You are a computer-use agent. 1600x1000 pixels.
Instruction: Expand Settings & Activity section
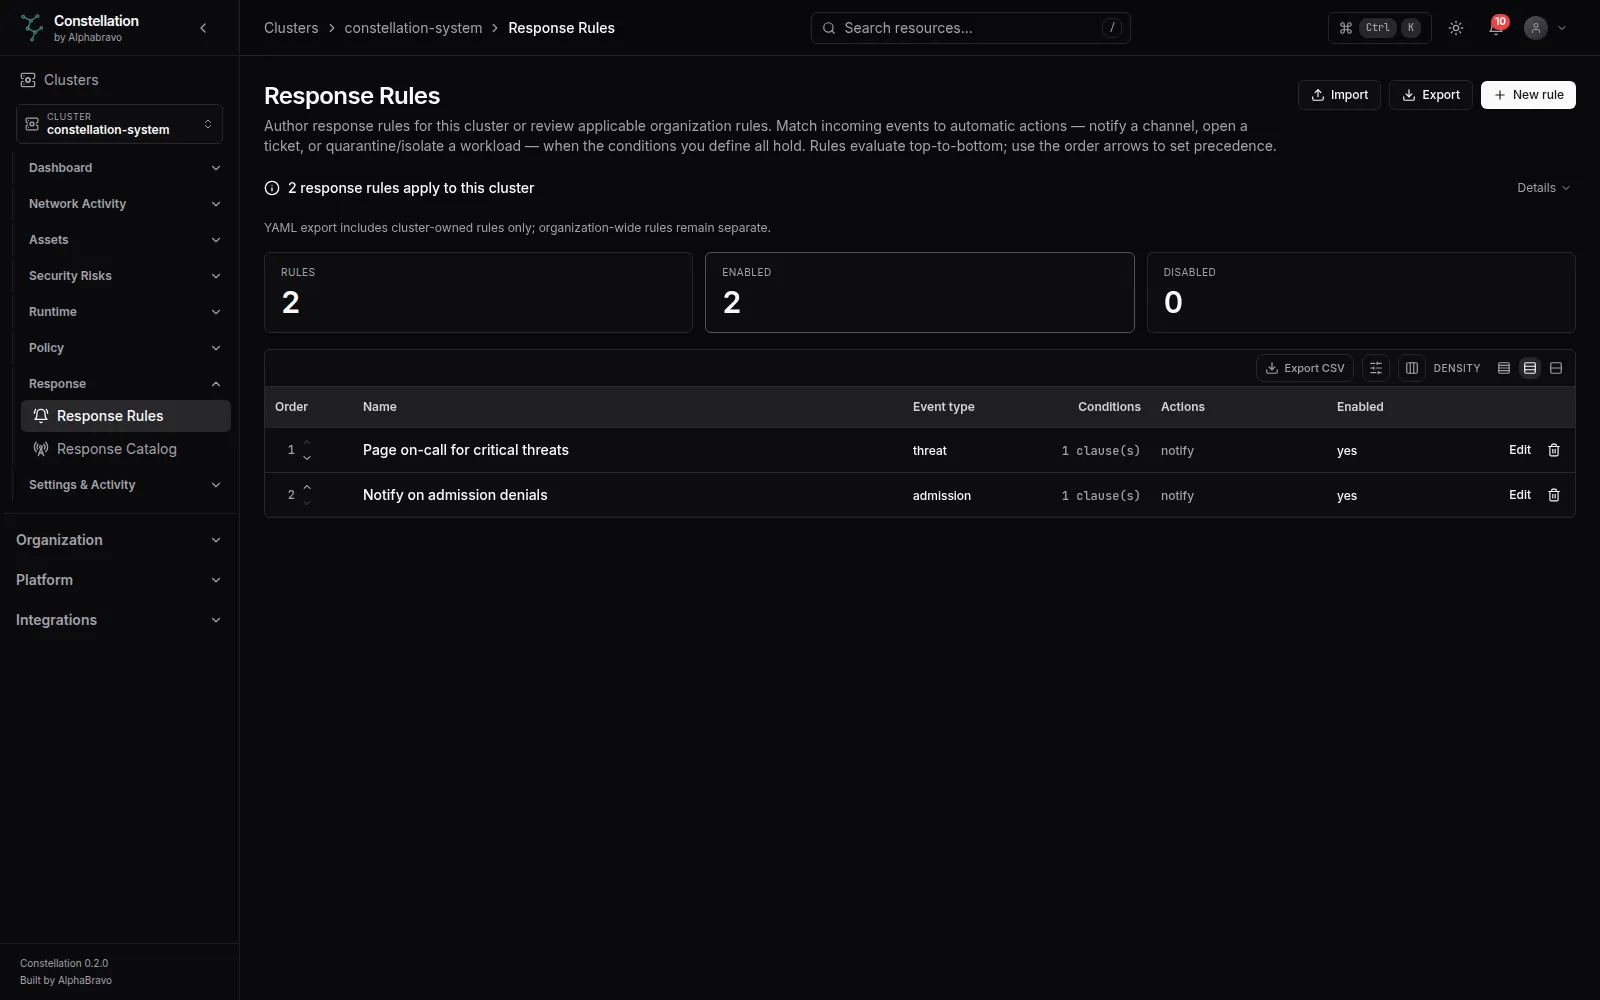coord(124,485)
